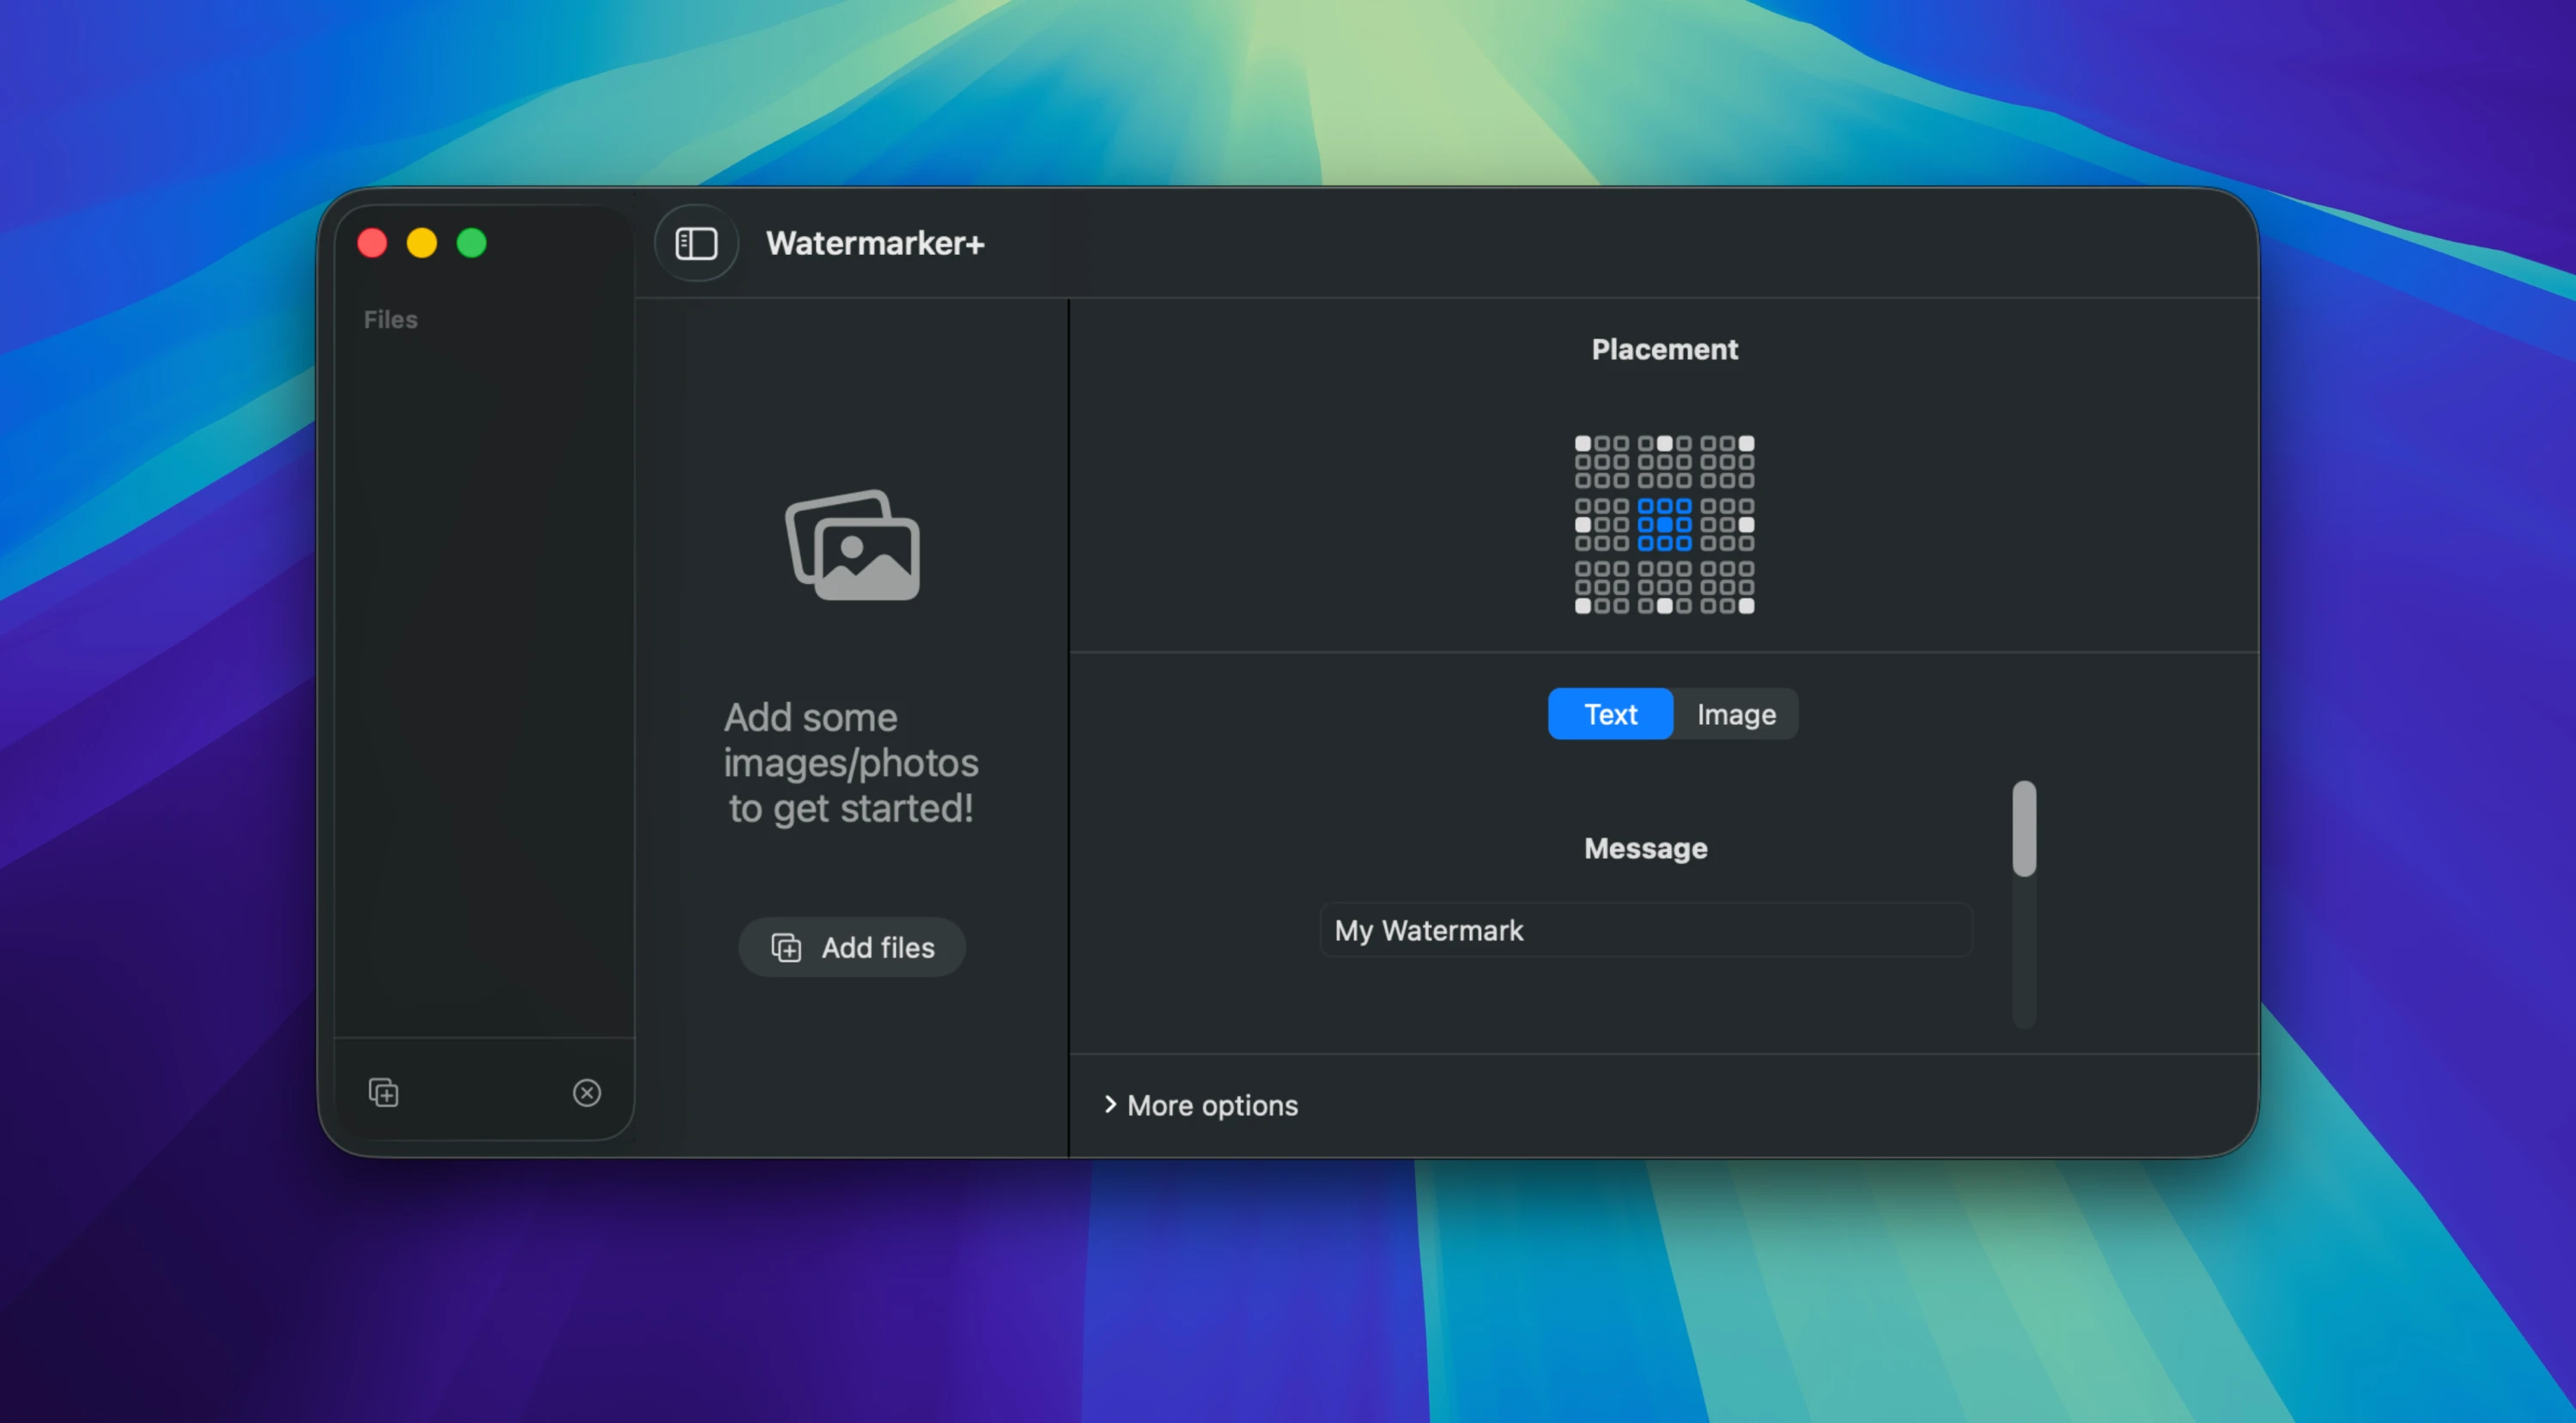Click the Message label
The image size is (2576, 1423).
[x=1645, y=848]
